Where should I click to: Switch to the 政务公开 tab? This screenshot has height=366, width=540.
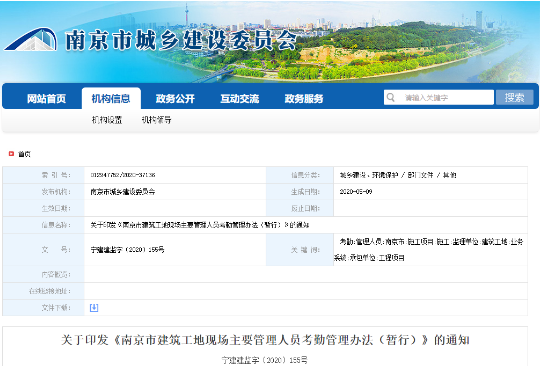175,99
